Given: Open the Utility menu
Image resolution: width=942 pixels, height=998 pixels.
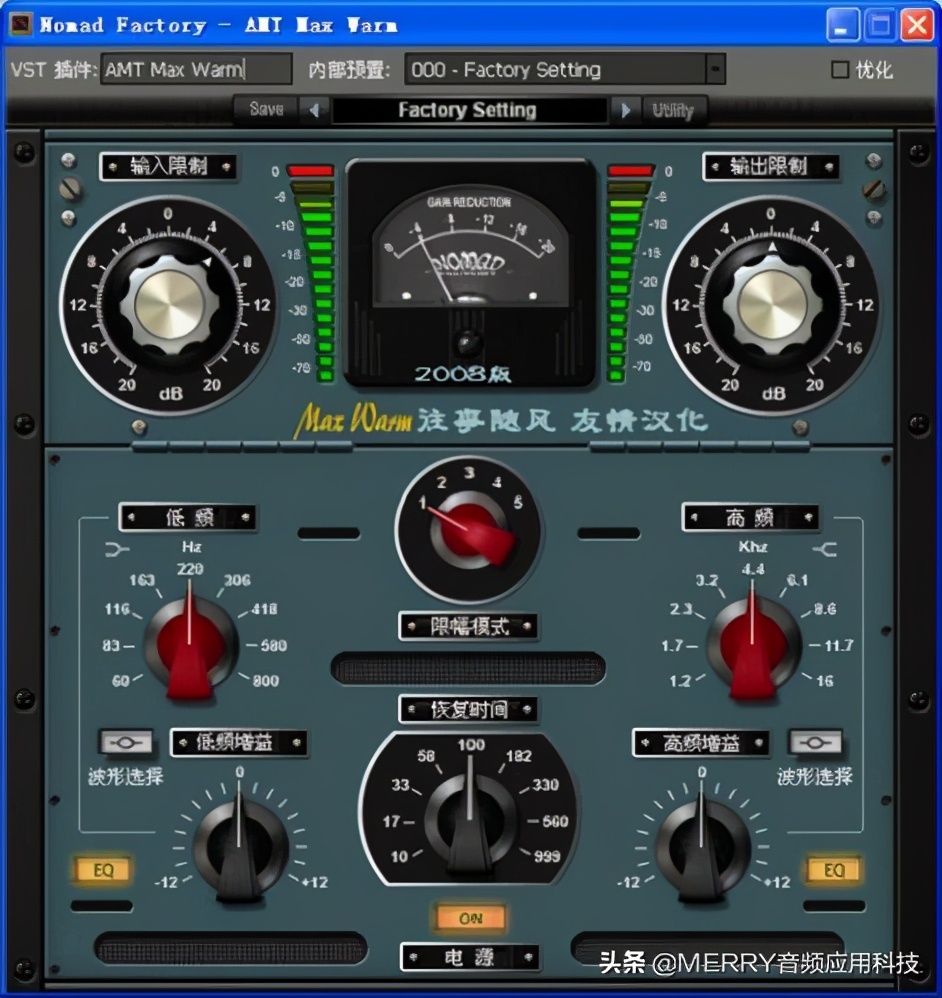Looking at the screenshot, I should coord(672,110).
